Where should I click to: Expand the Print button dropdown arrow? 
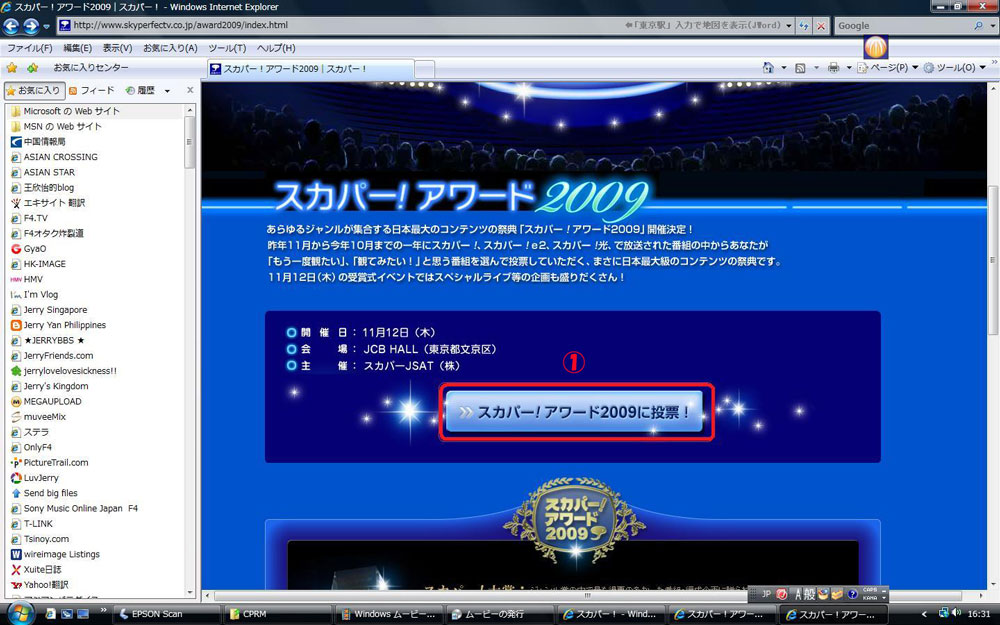[x=849, y=68]
